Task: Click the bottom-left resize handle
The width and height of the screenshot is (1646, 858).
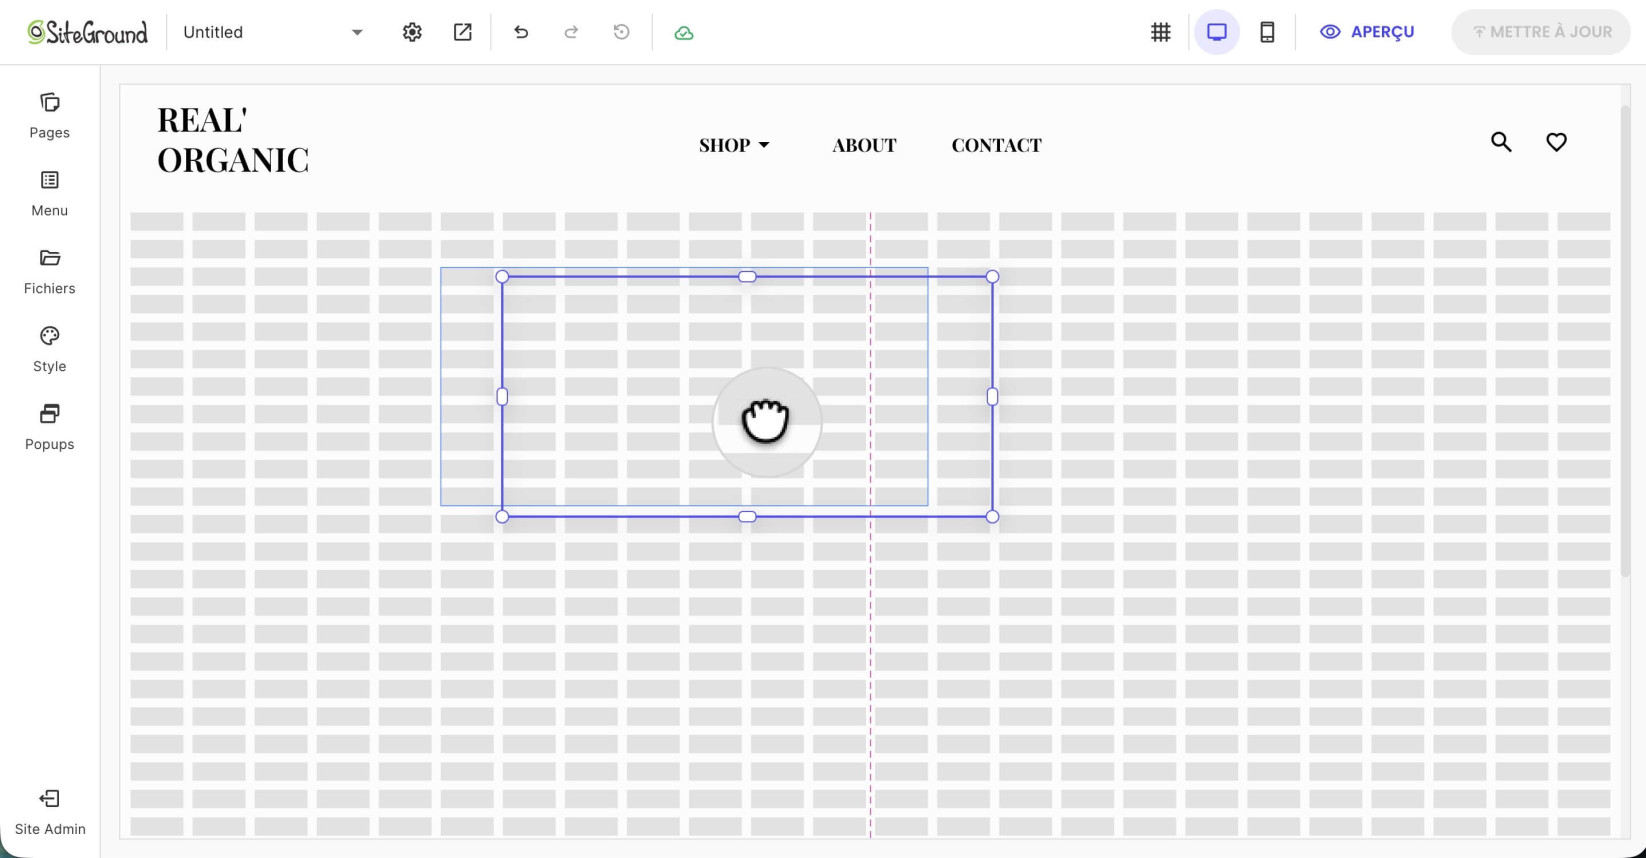Action: 502,516
